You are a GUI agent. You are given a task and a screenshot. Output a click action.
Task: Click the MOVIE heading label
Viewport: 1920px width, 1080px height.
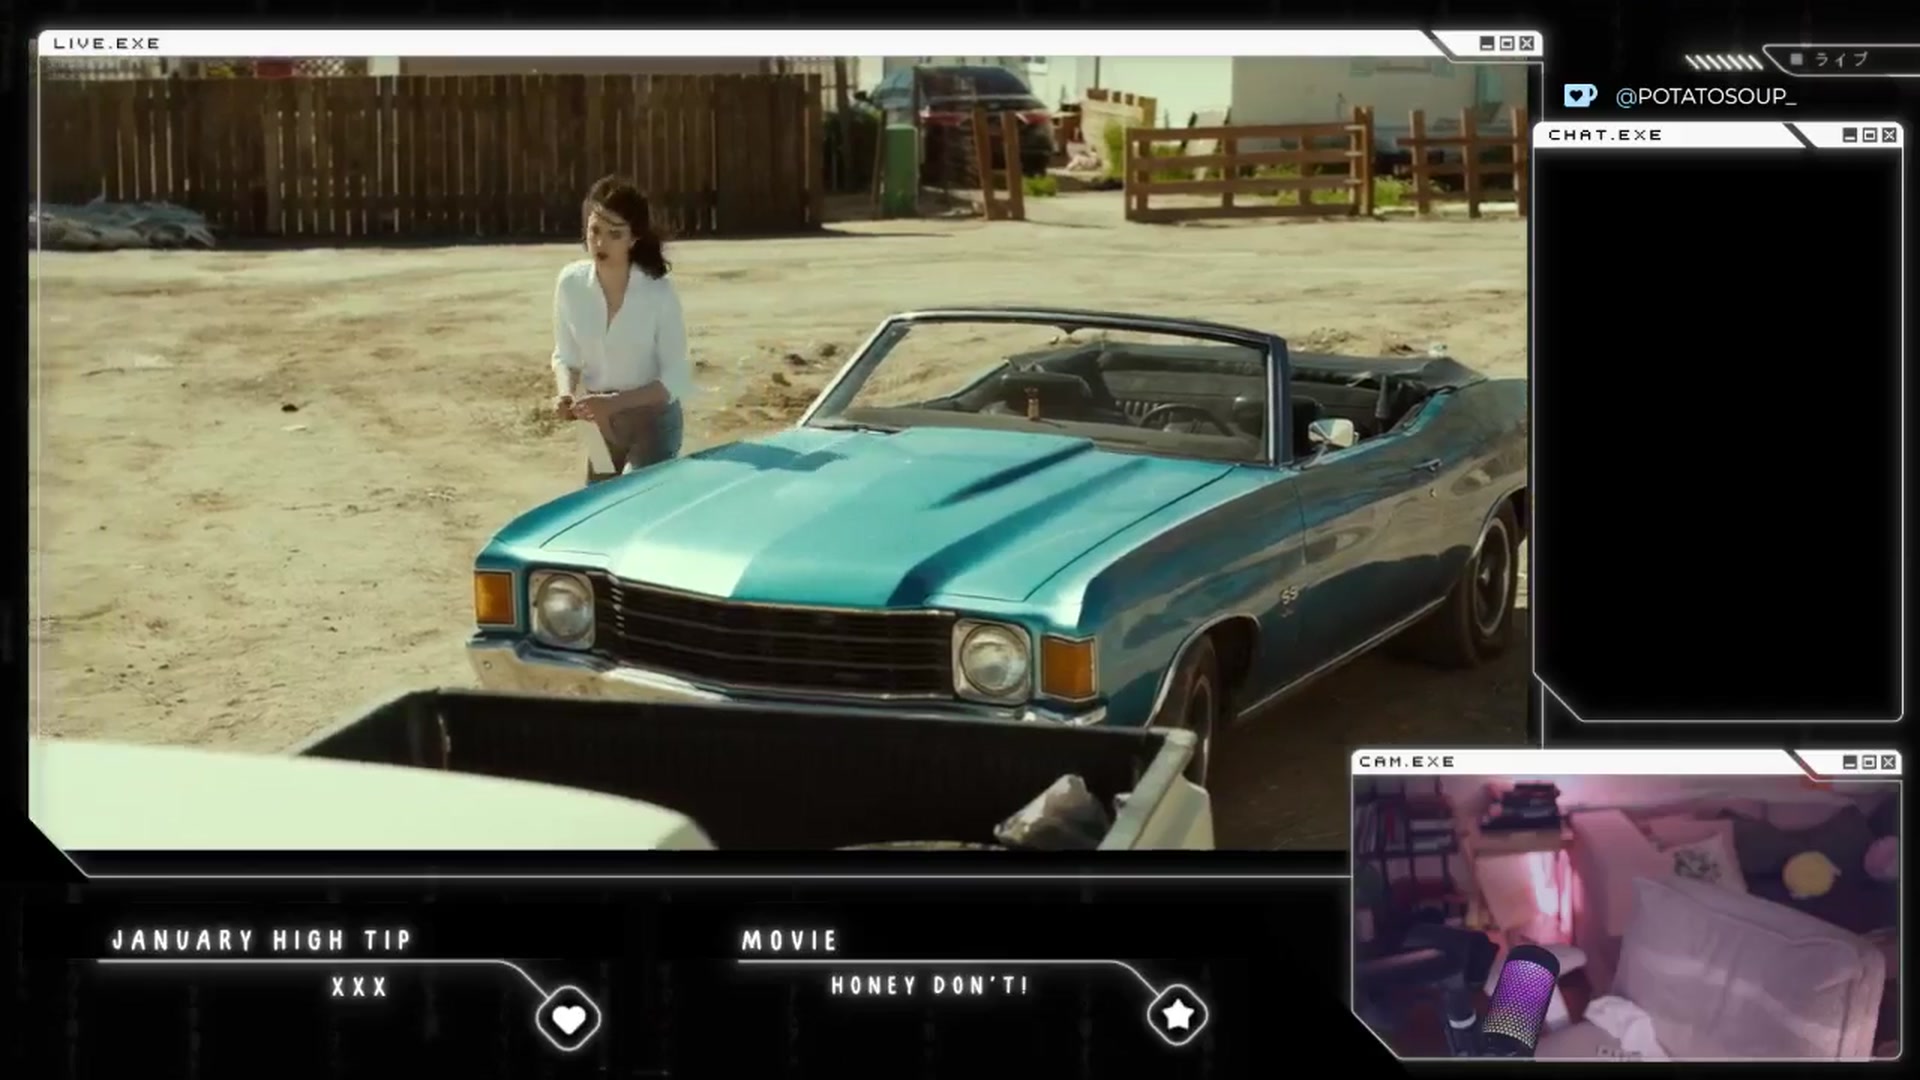coord(790,940)
